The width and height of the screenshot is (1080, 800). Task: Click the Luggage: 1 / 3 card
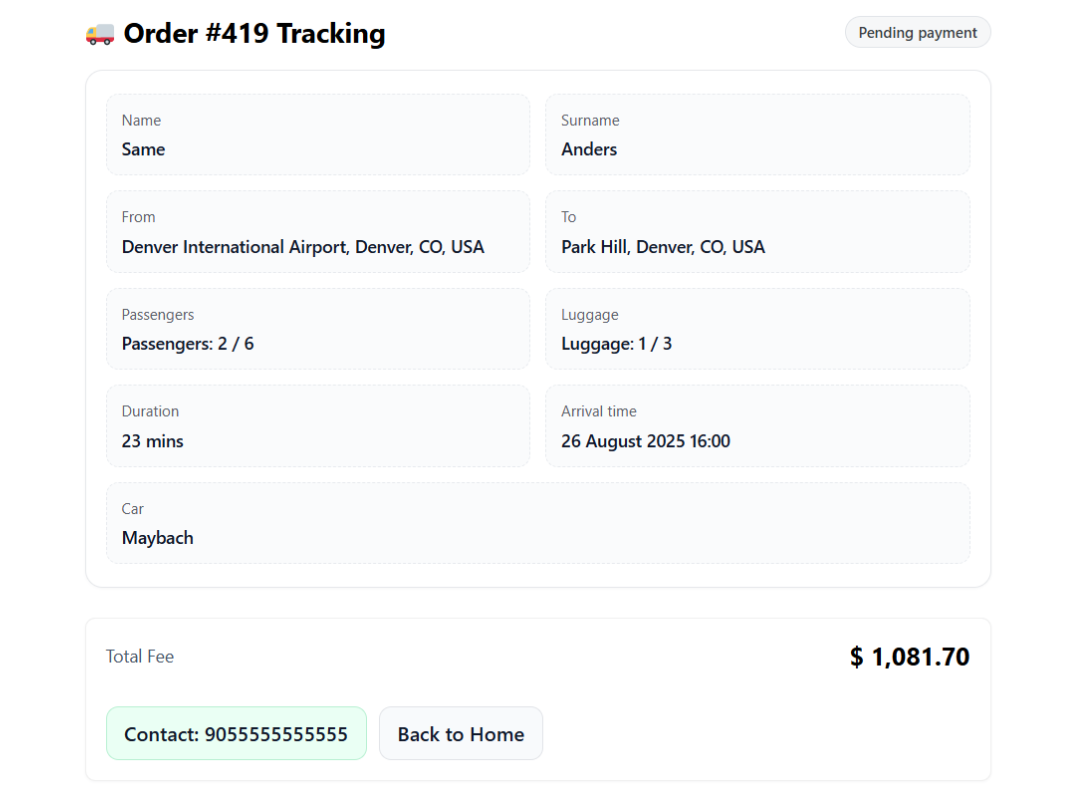[x=757, y=329]
